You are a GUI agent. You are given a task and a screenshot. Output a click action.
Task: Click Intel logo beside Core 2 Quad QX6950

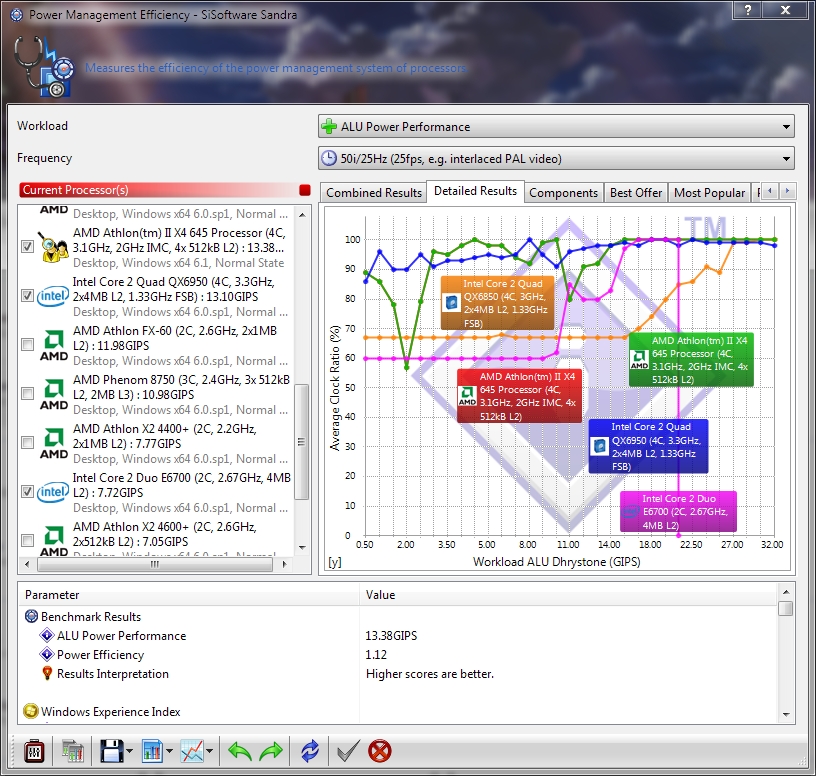click(53, 296)
